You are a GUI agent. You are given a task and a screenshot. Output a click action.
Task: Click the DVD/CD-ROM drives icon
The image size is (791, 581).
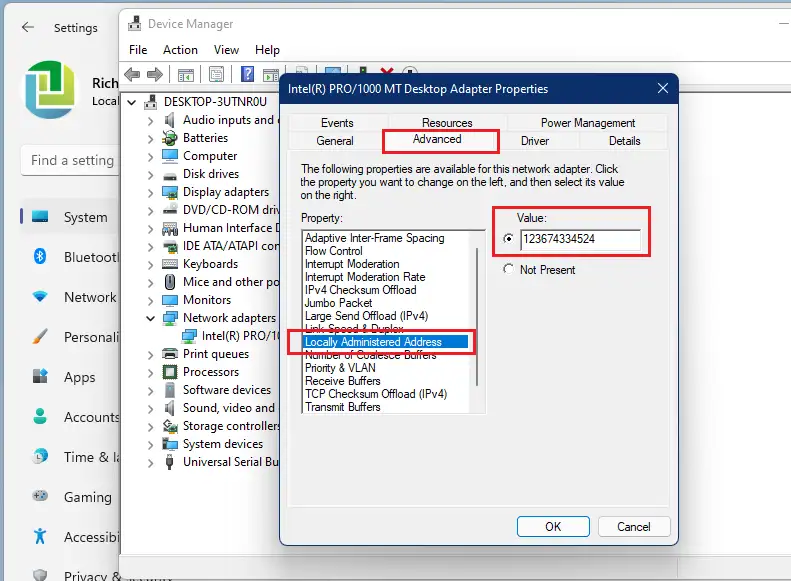170,210
